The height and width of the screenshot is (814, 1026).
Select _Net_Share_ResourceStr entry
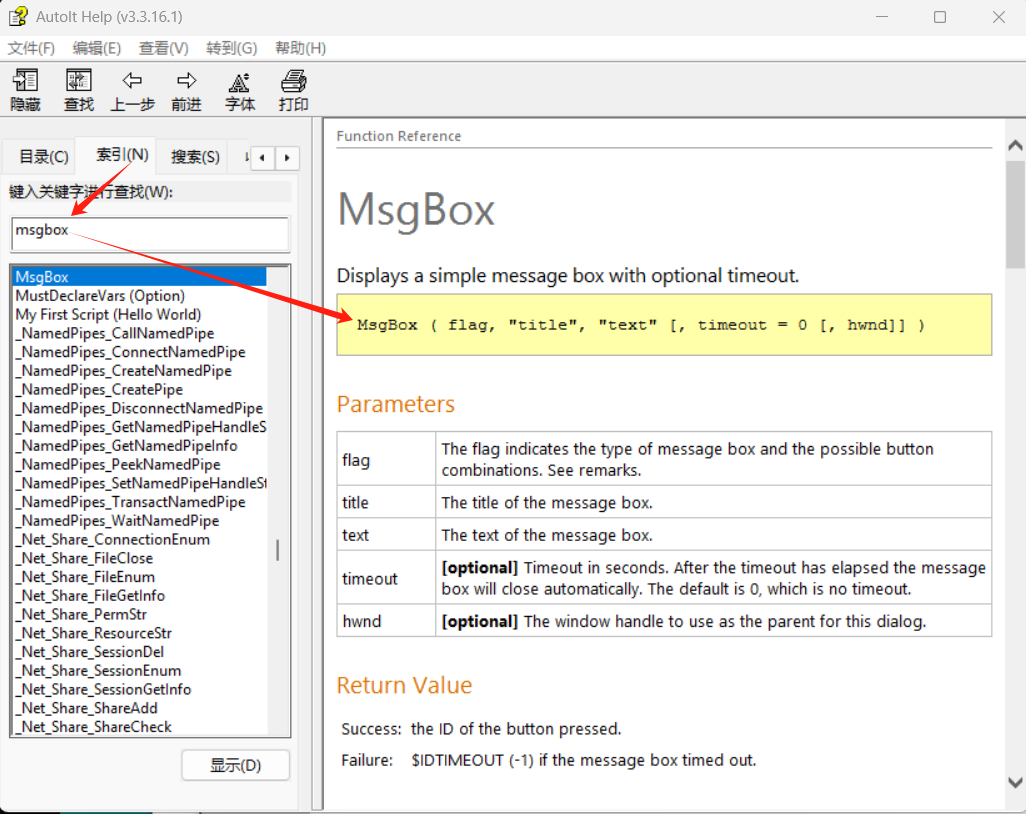pos(94,633)
